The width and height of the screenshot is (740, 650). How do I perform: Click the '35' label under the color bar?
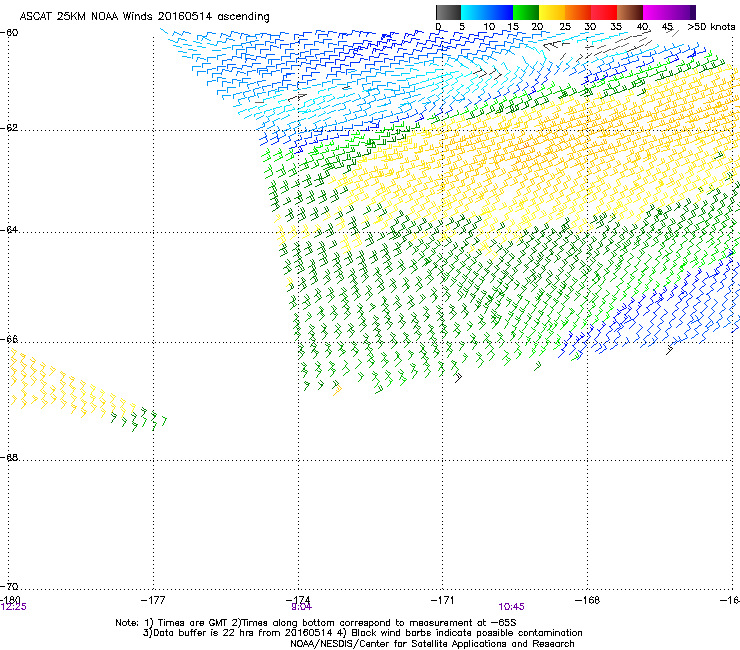[x=616, y=27]
